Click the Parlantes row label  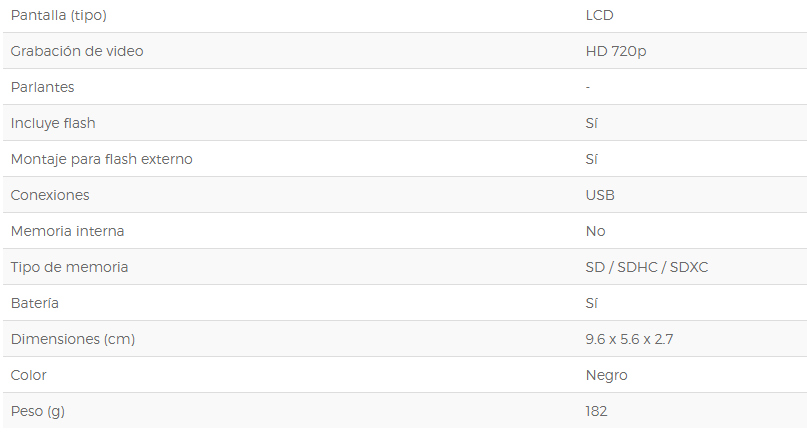pos(42,87)
